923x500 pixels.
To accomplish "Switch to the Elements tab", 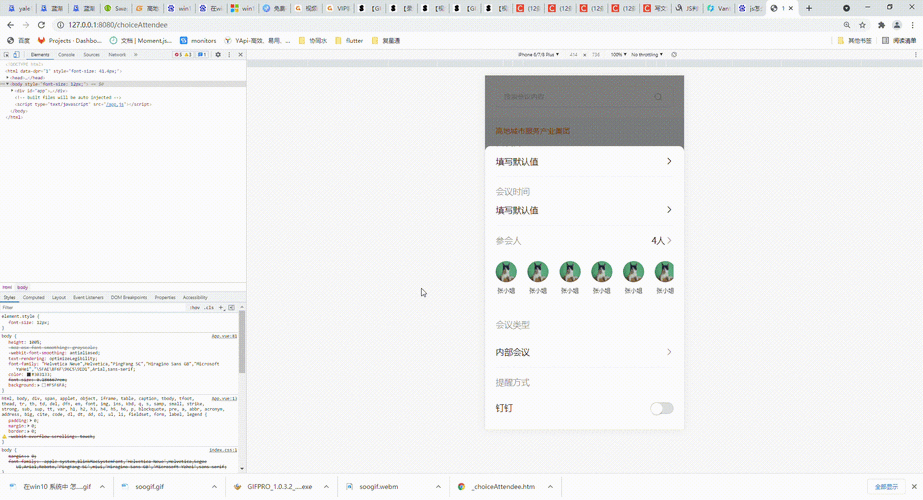I will click(40, 55).
